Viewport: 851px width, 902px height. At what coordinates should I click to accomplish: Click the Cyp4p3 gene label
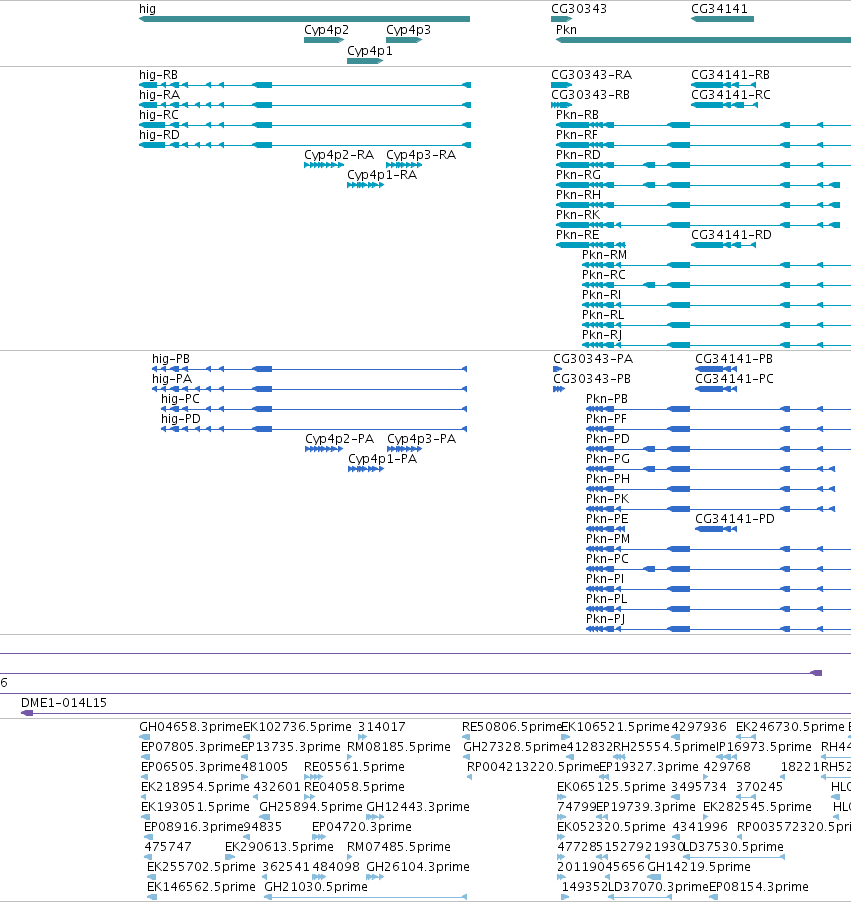coord(409,30)
